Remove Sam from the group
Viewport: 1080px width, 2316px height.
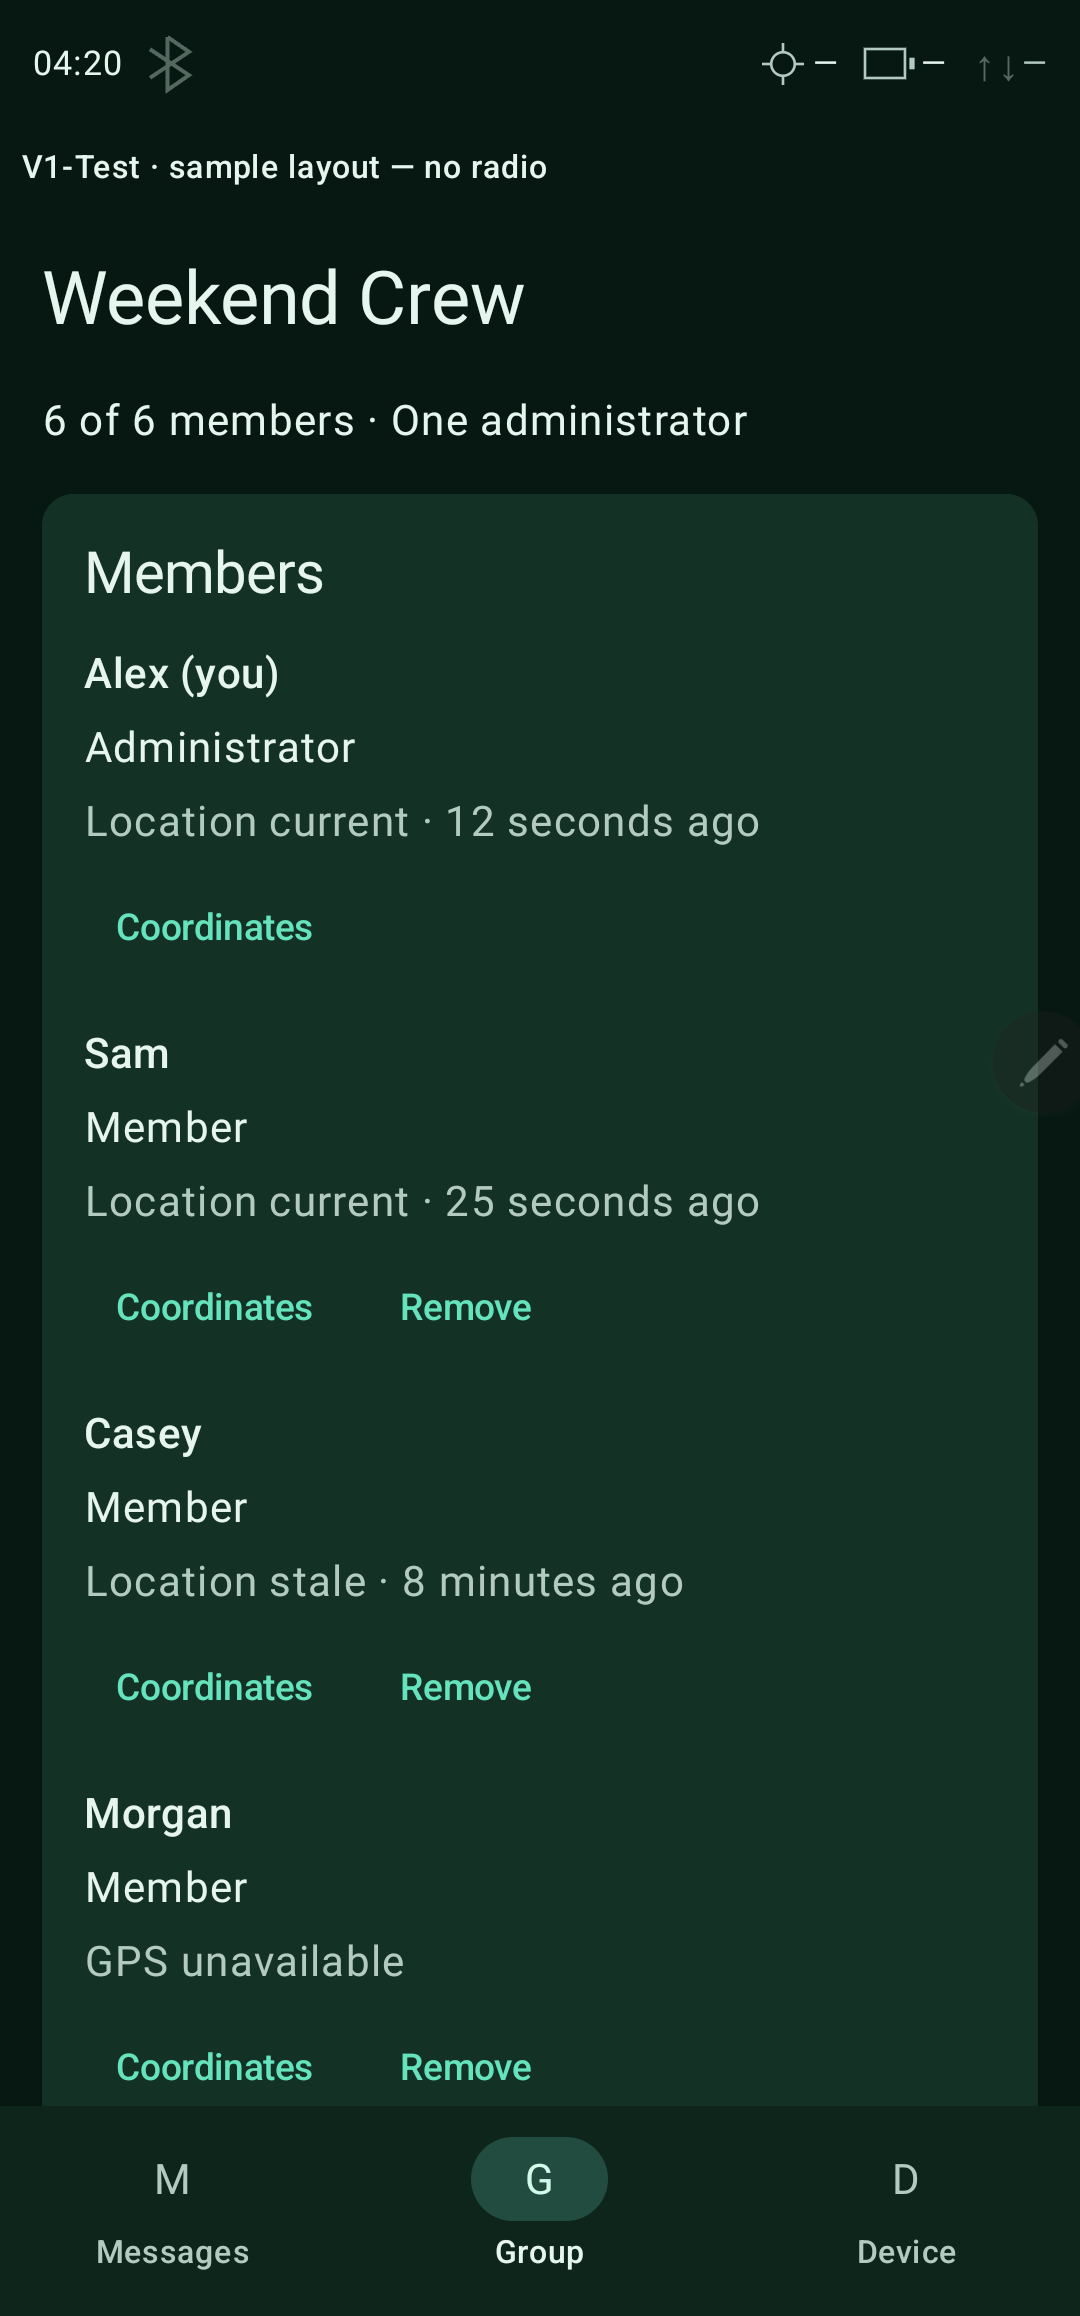click(466, 1308)
